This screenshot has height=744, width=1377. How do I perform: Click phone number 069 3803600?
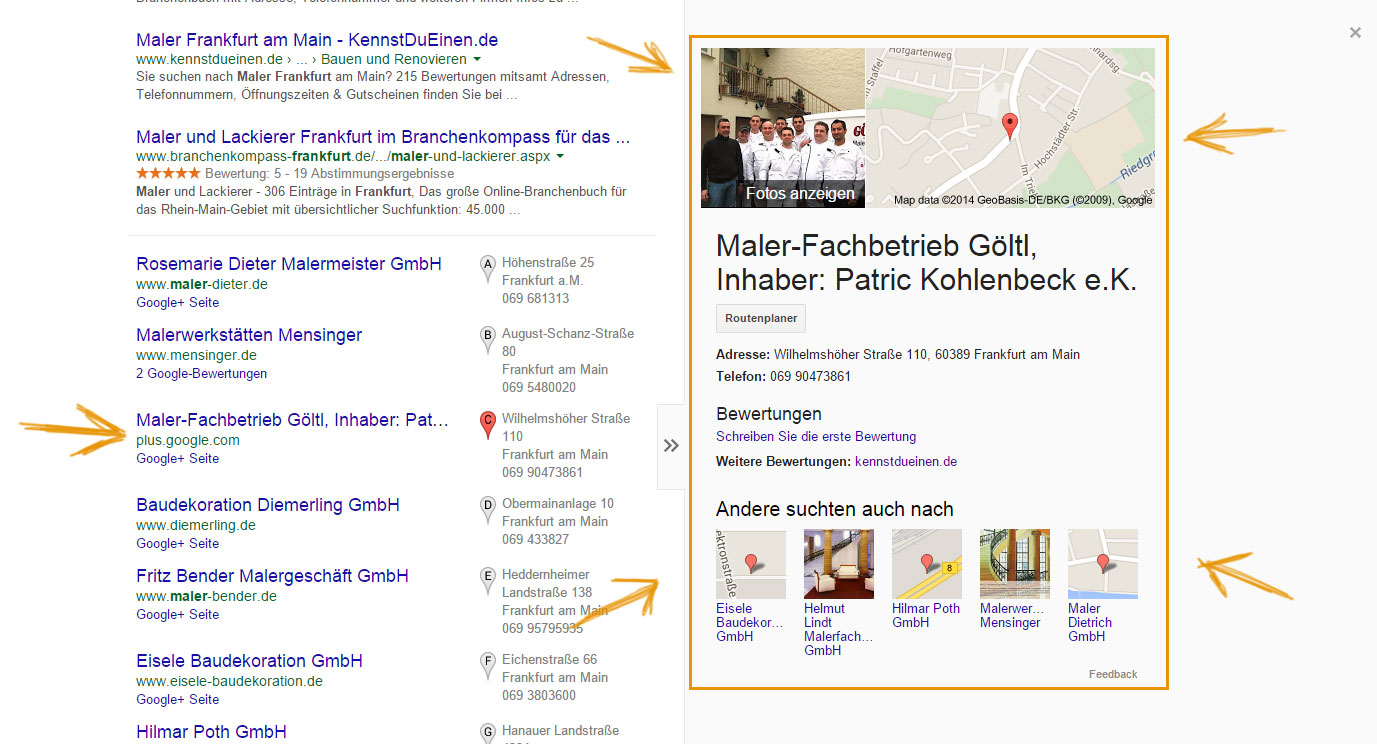click(539, 695)
